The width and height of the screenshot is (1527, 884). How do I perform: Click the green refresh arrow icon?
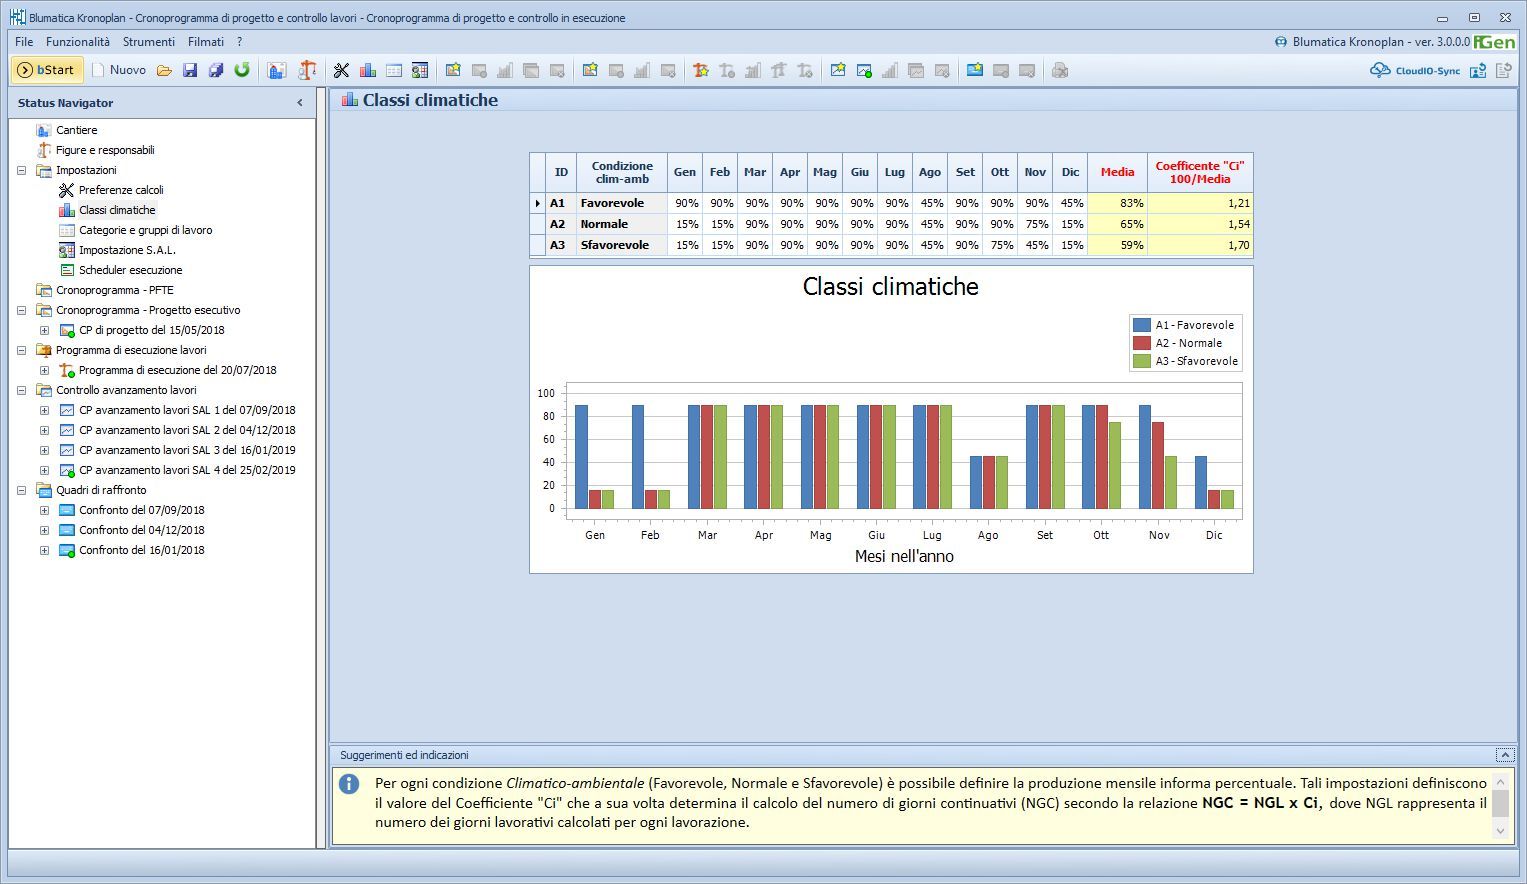242,70
